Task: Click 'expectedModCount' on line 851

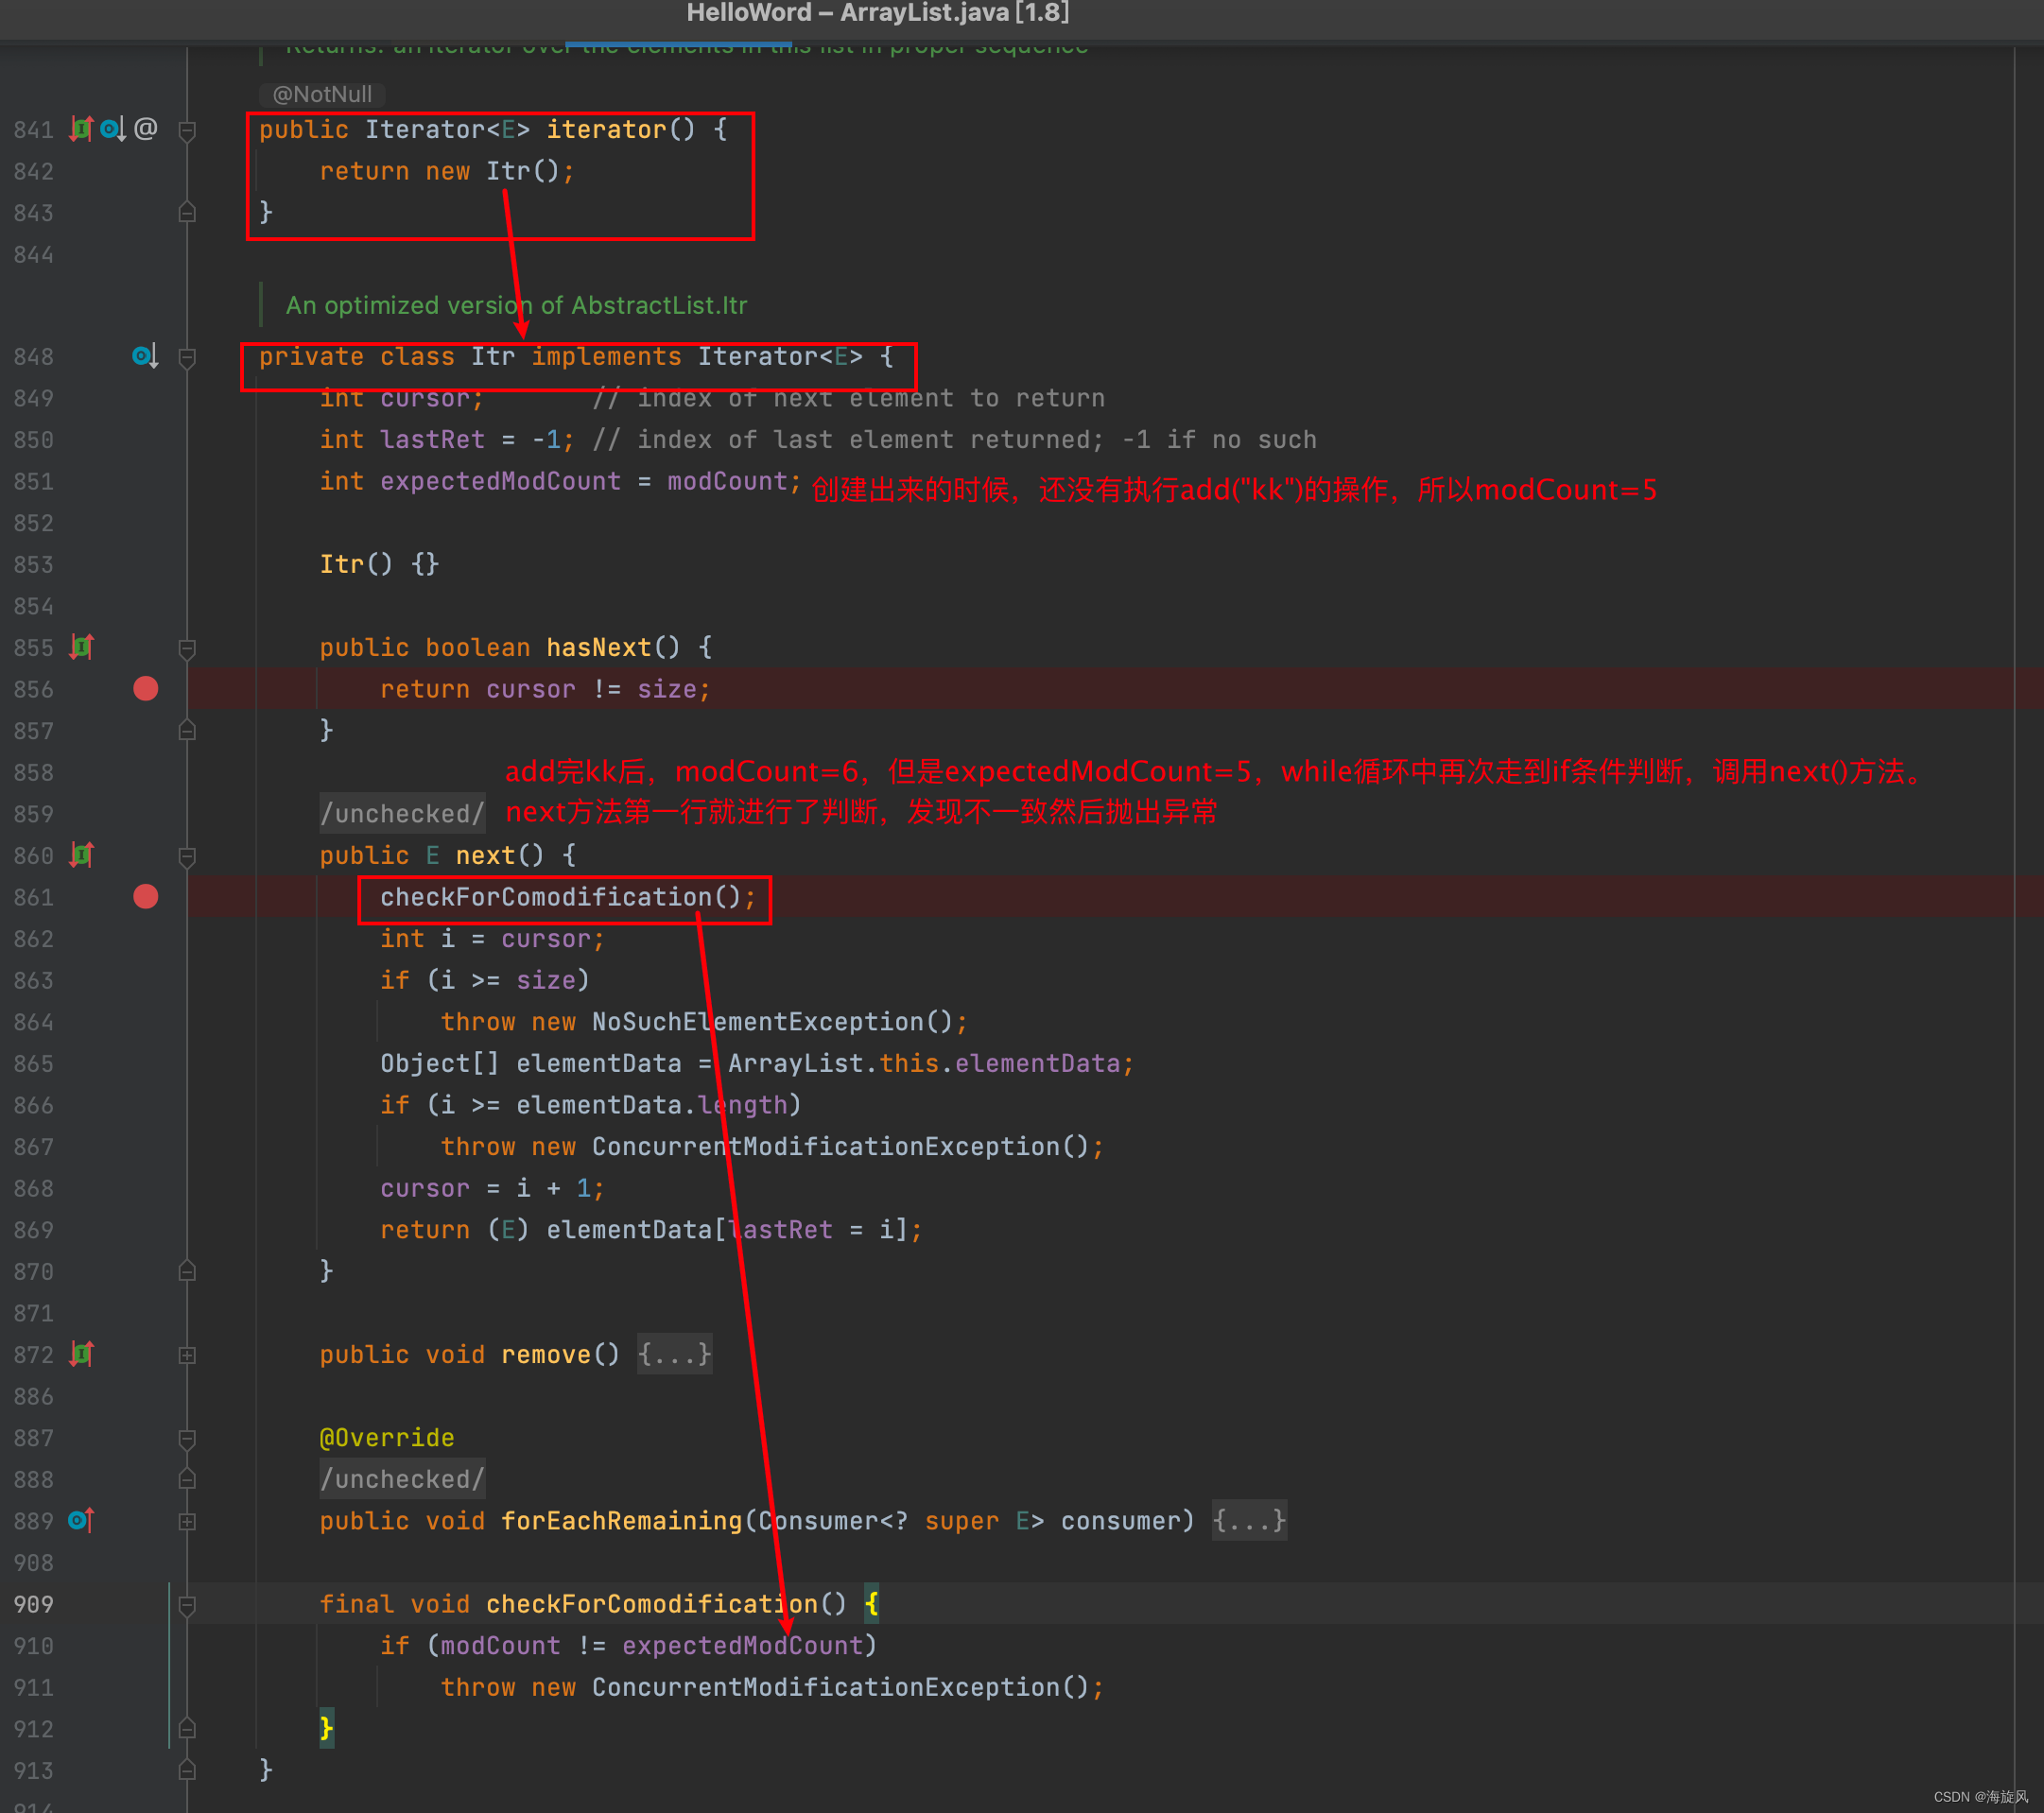Action: click(x=500, y=481)
